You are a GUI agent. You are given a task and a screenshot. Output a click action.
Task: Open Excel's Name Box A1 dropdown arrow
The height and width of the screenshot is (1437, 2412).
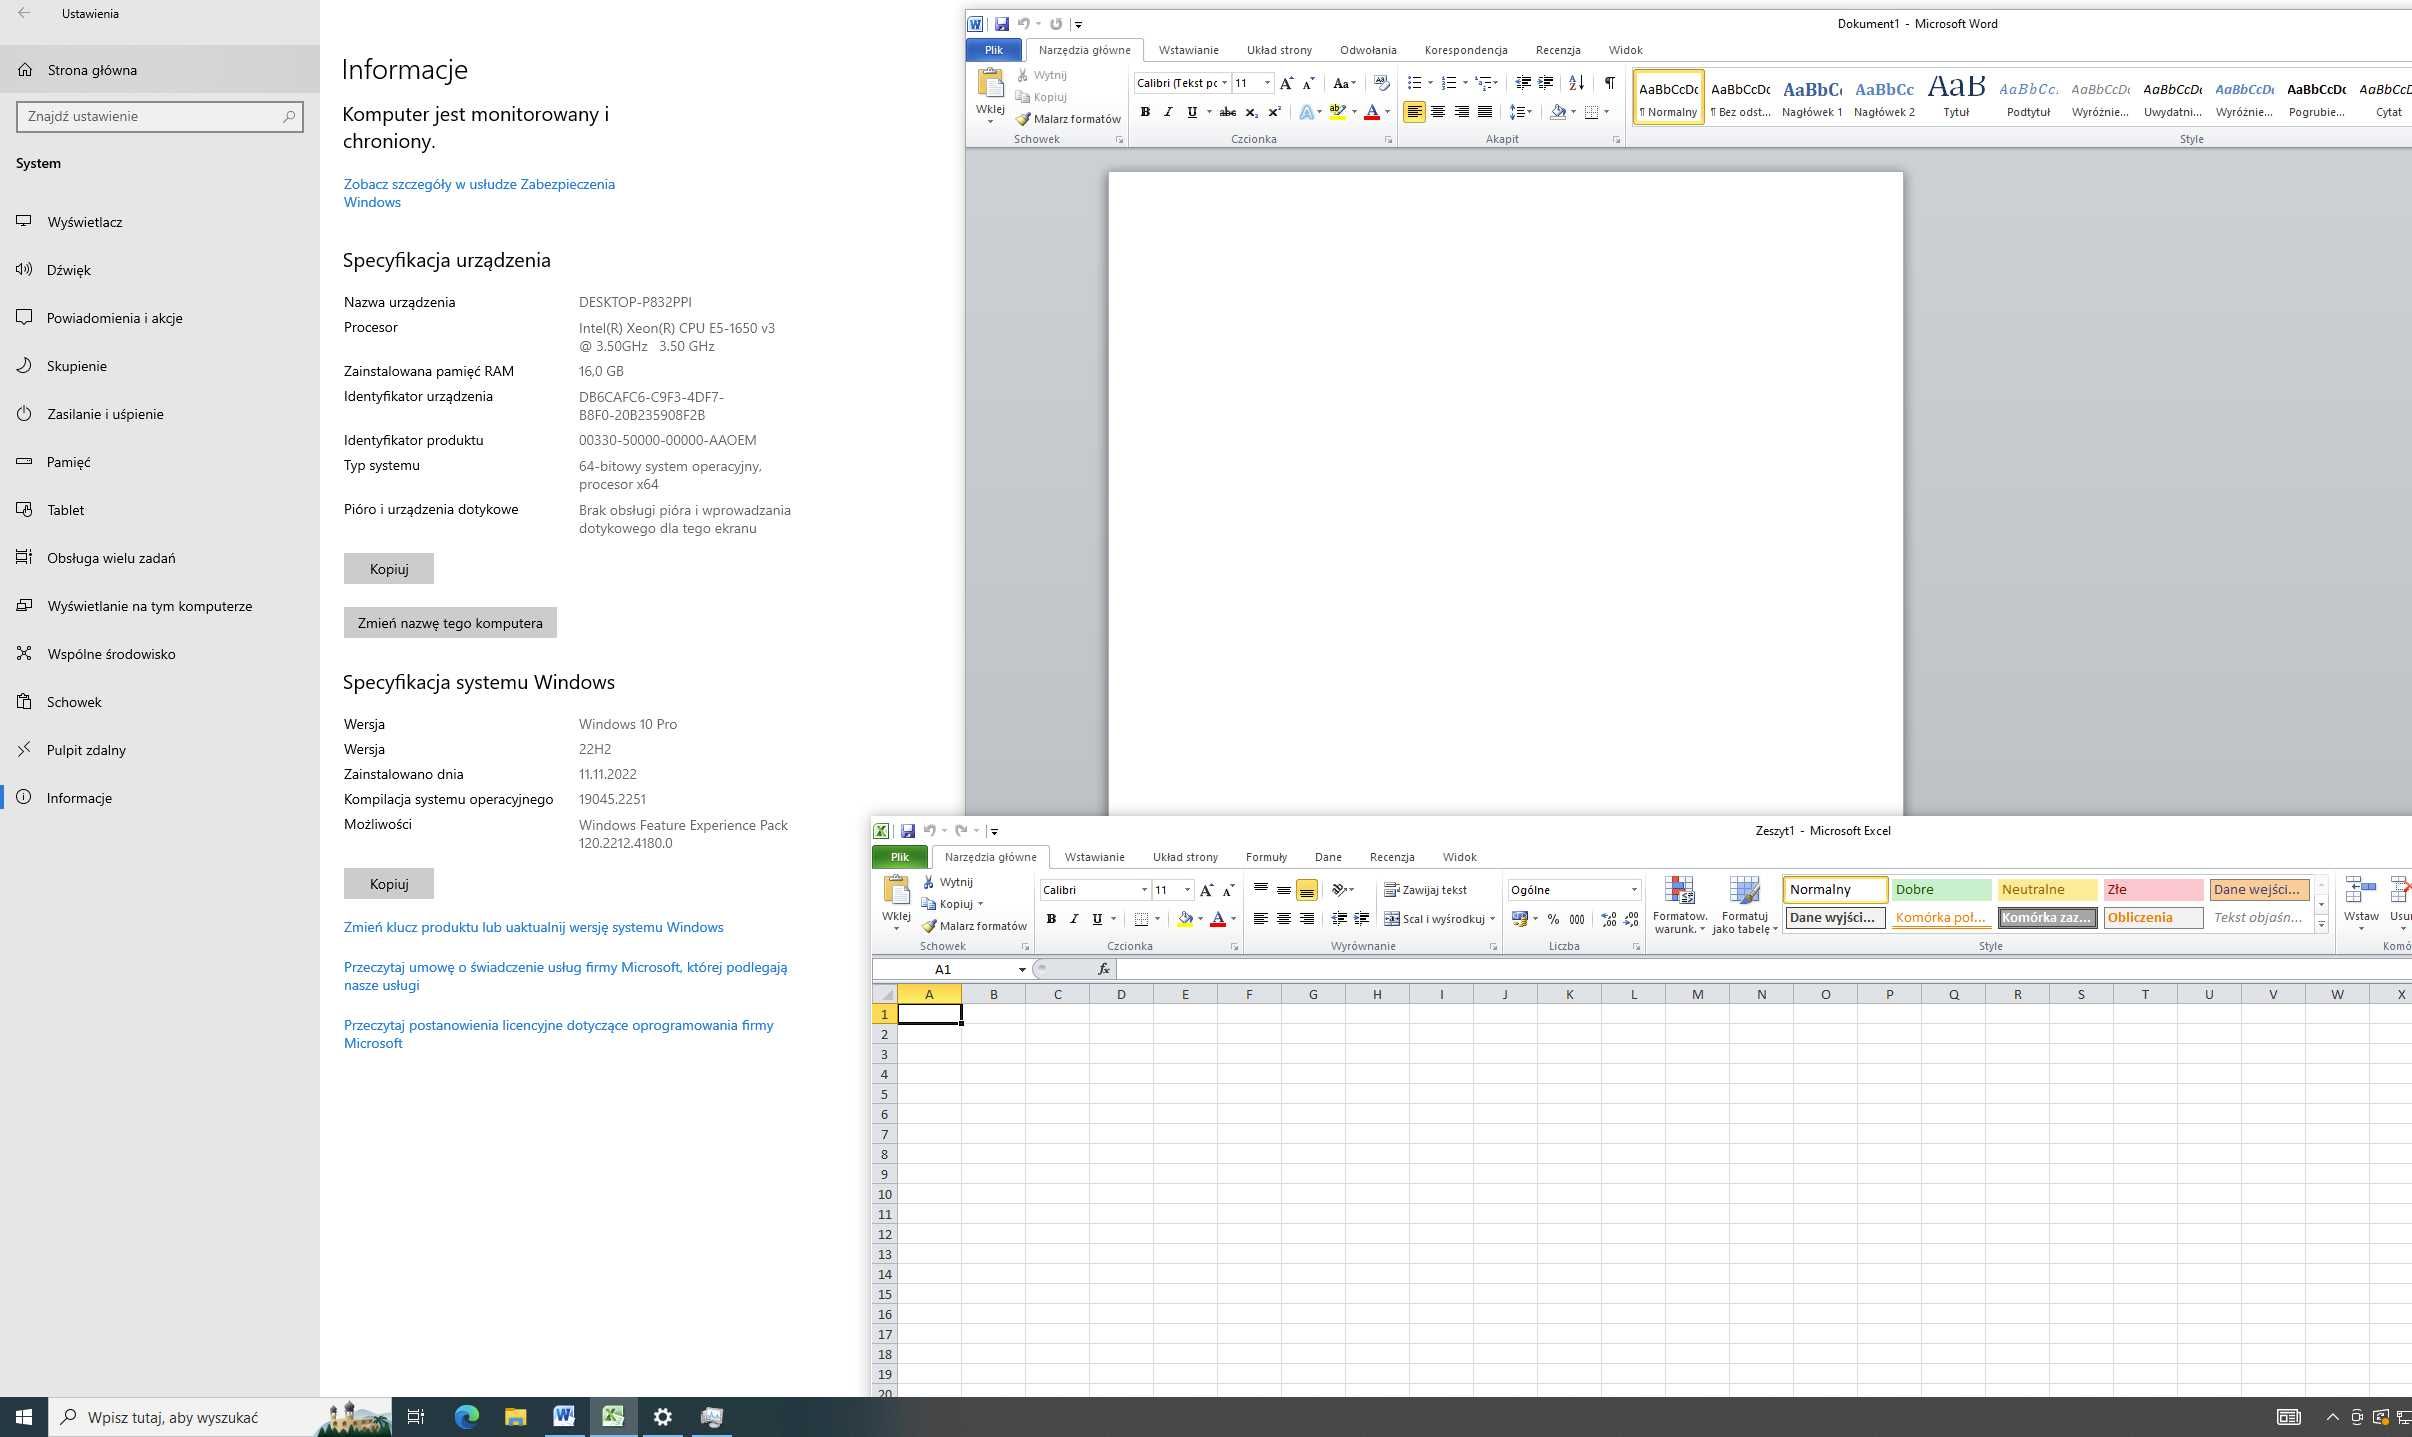pos(1021,969)
